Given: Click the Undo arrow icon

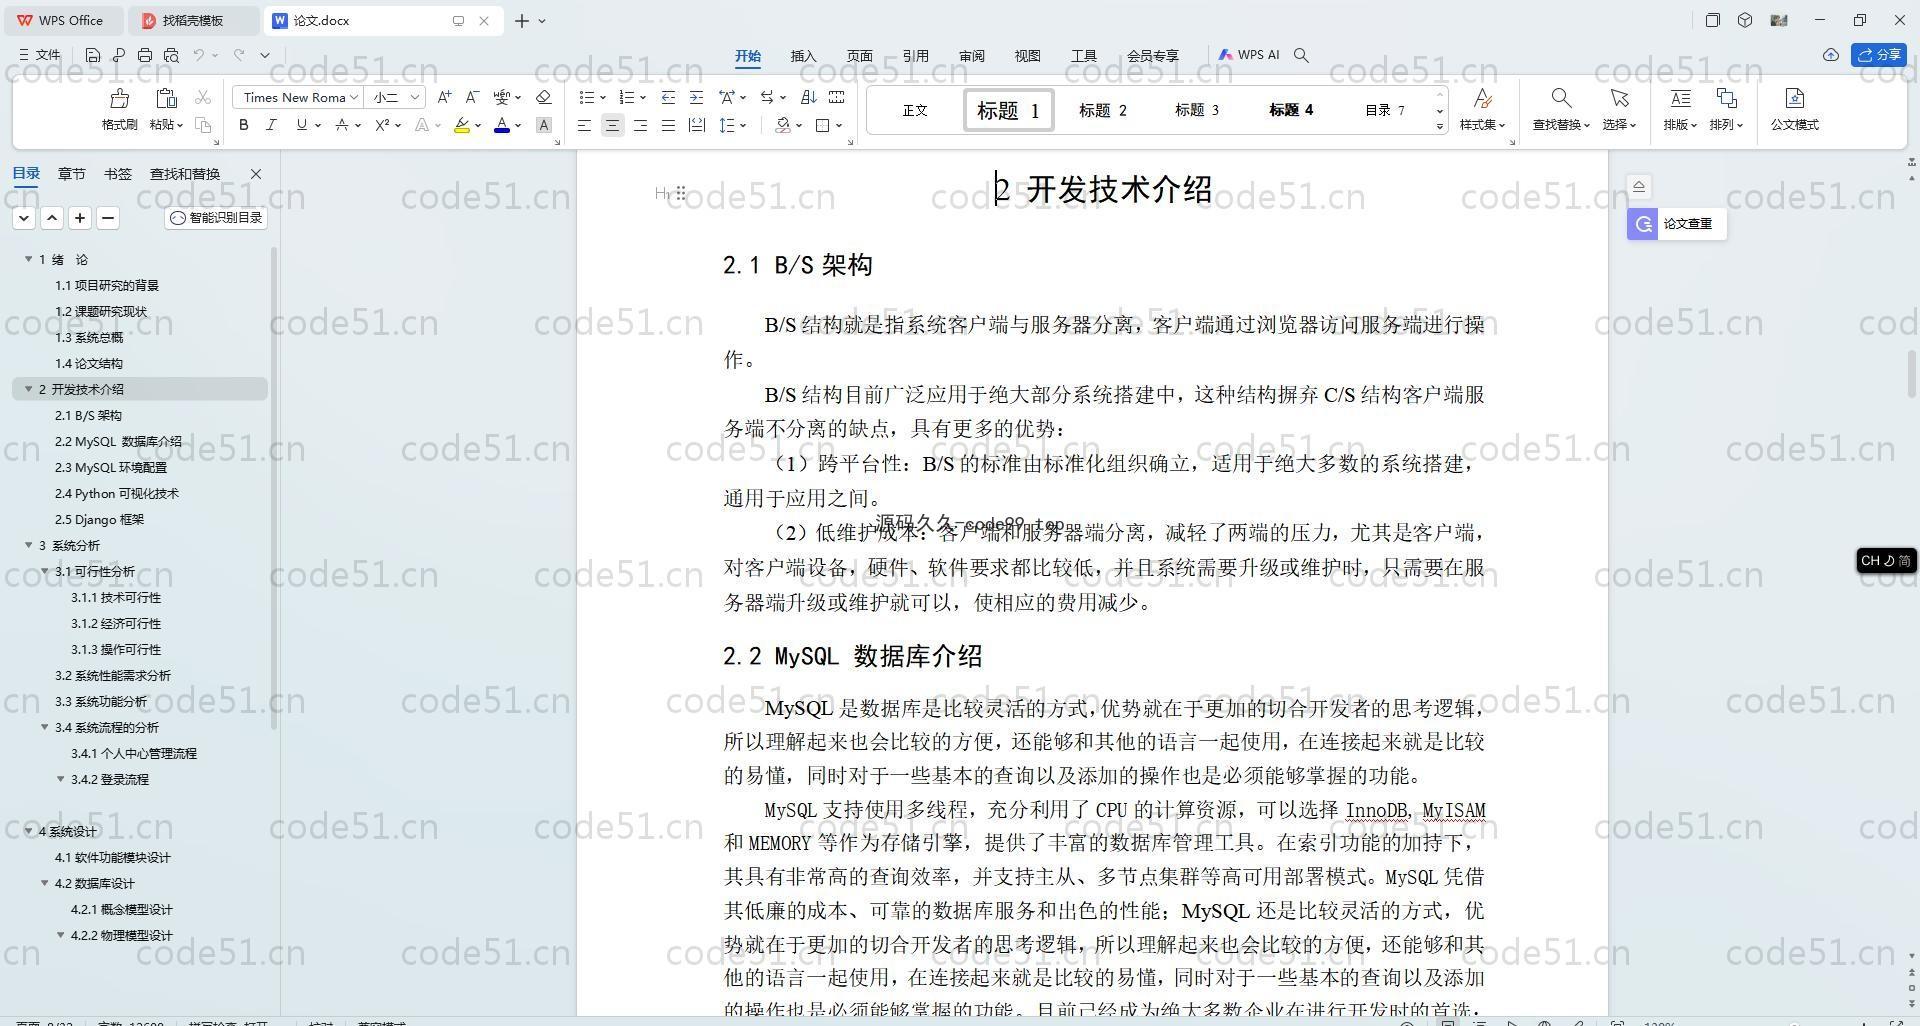Looking at the screenshot, I should click(199, 55).
